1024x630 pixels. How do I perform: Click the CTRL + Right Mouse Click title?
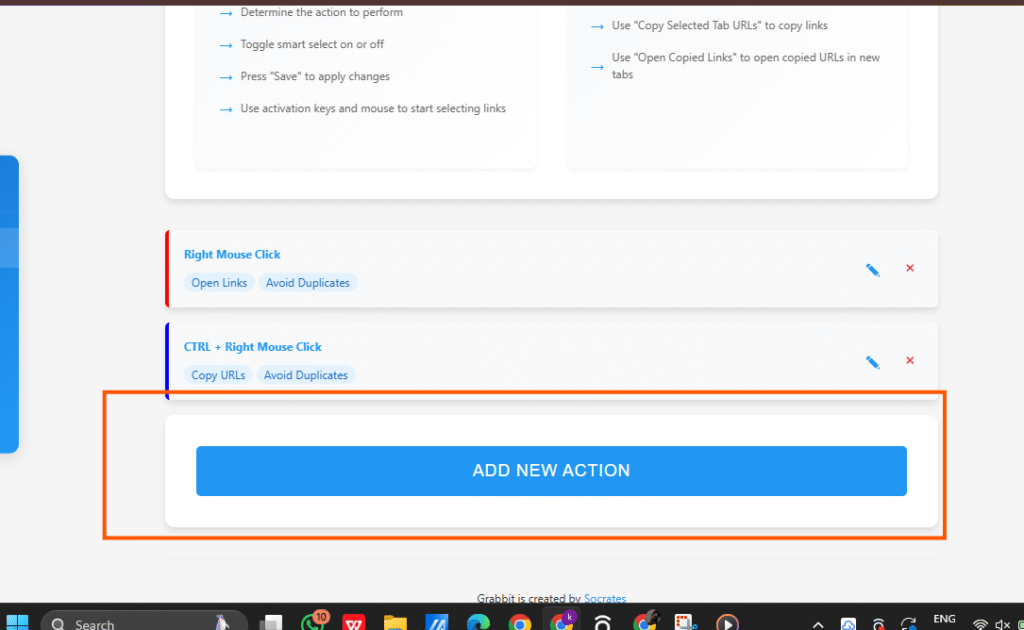253,347
